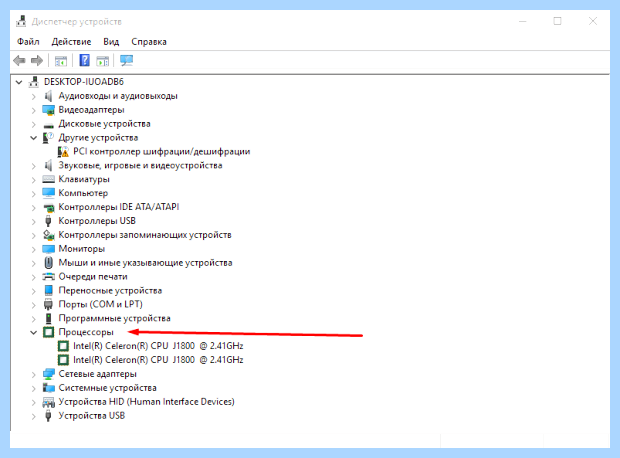Viewport: 620px width, 458px height.
Task: Select the Контроллеры IDE ATA/ATAPI label
Action: pyautogui.click(x=119, y=207)
